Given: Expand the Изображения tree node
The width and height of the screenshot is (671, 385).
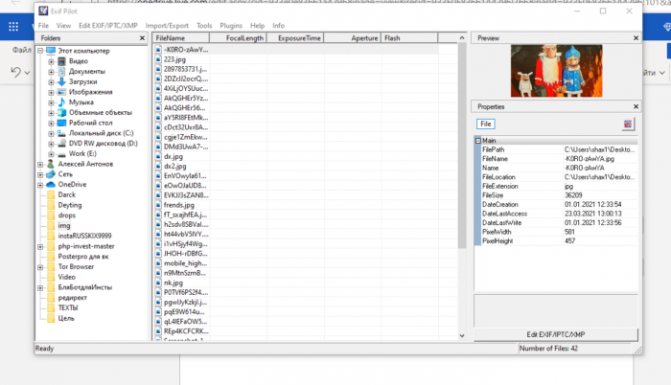Looking at the screenshot, I should click(51, 92).
